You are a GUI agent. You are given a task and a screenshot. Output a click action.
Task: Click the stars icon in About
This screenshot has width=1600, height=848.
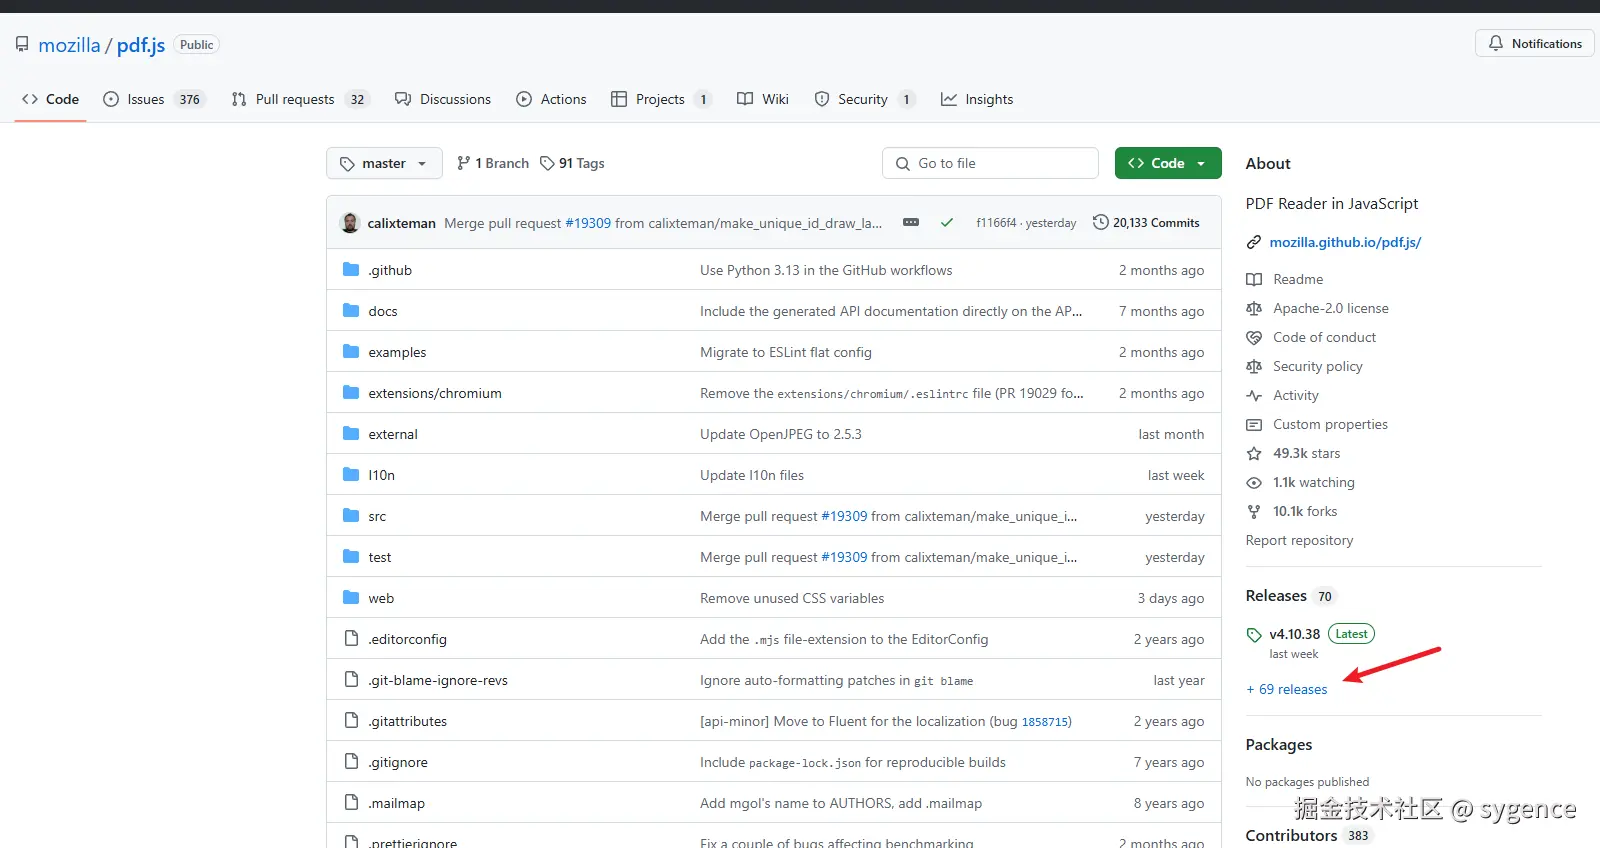[1254, 454]
